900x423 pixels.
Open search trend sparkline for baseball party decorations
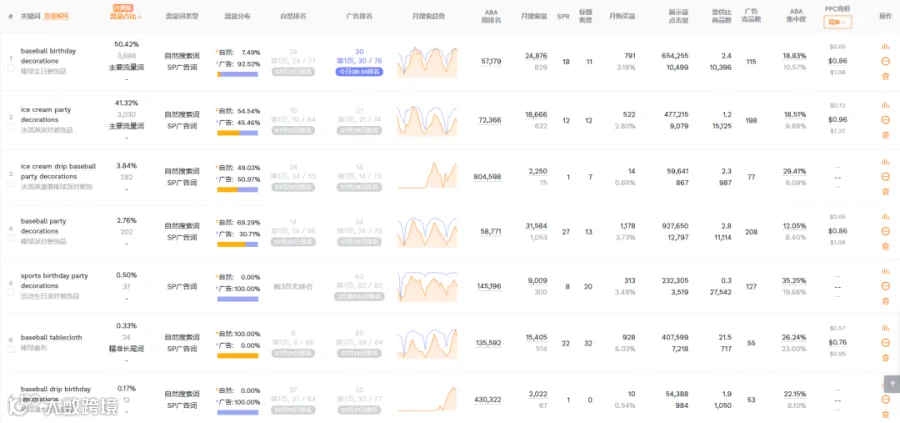tap(428, 232)
